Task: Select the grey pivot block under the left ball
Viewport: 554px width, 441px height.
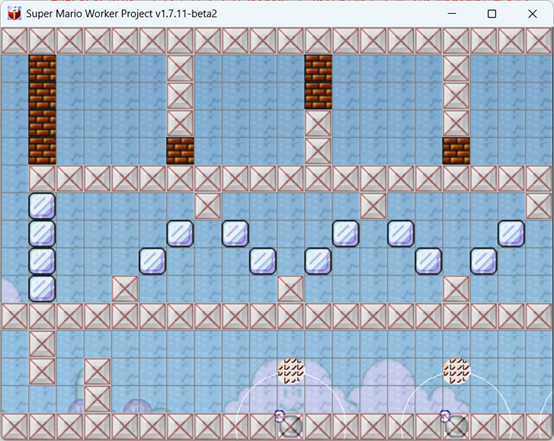Action: coord(291,427)
